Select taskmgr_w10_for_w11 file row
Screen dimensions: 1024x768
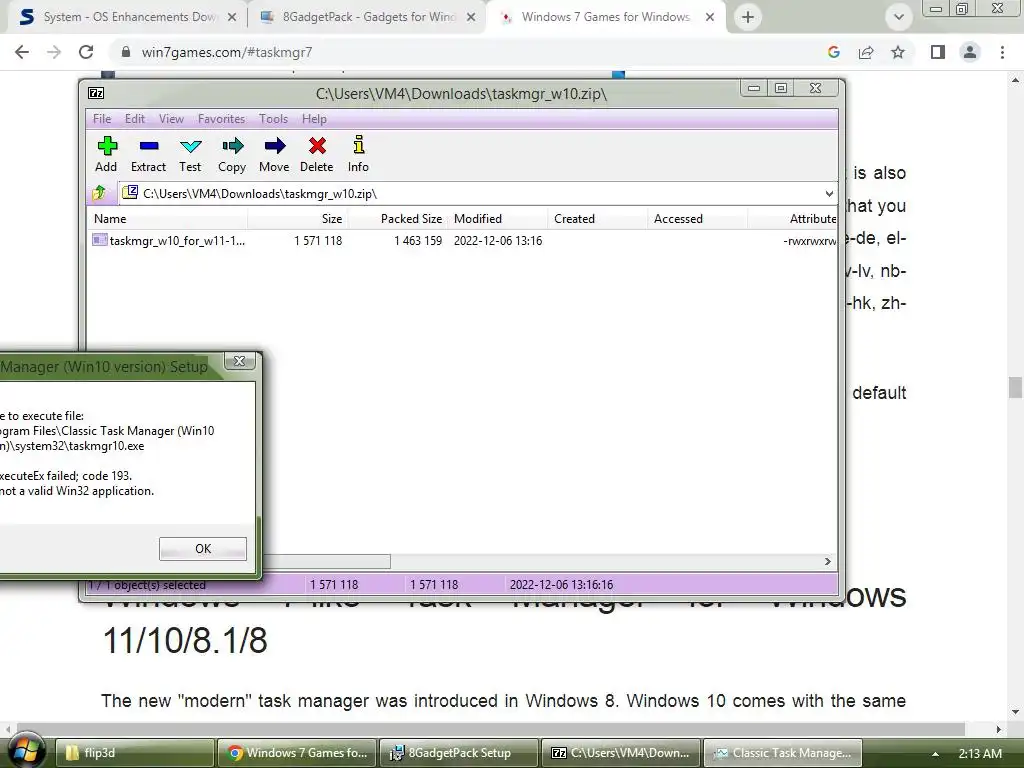(x=462, y=240)
